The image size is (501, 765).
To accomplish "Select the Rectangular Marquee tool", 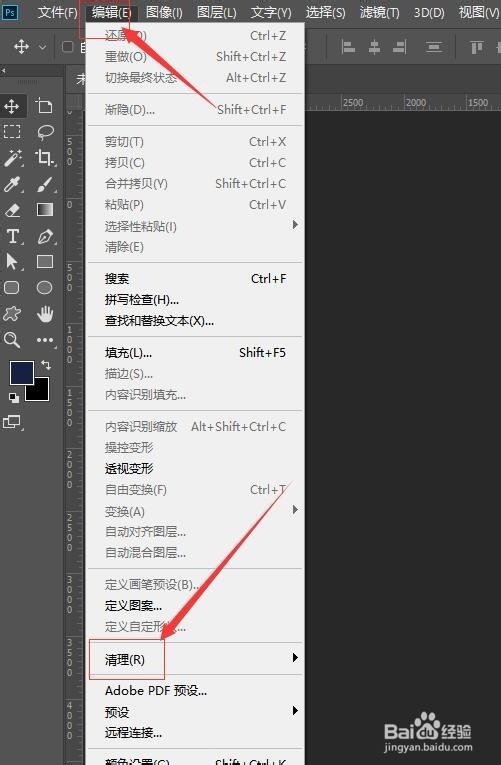I will 12,132.
